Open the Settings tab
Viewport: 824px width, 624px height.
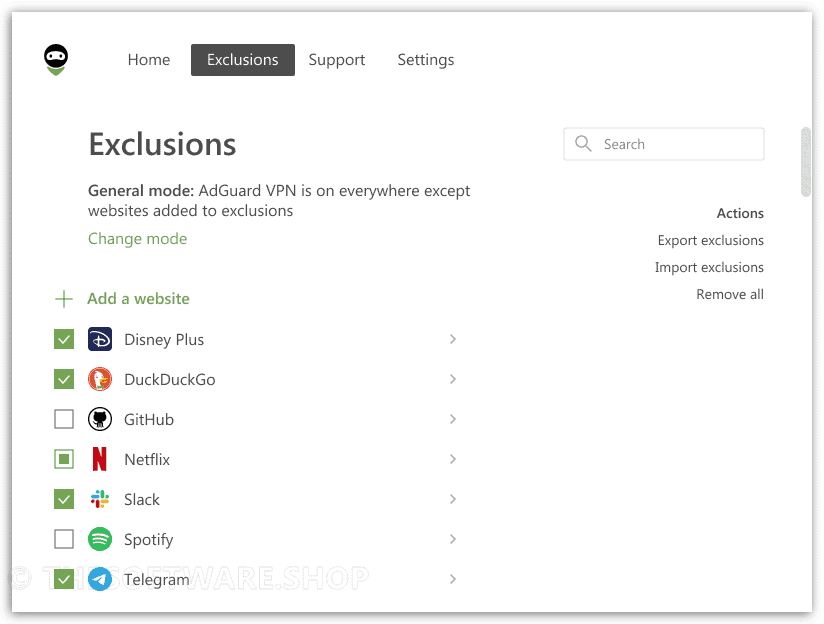(x=426, y=60)
